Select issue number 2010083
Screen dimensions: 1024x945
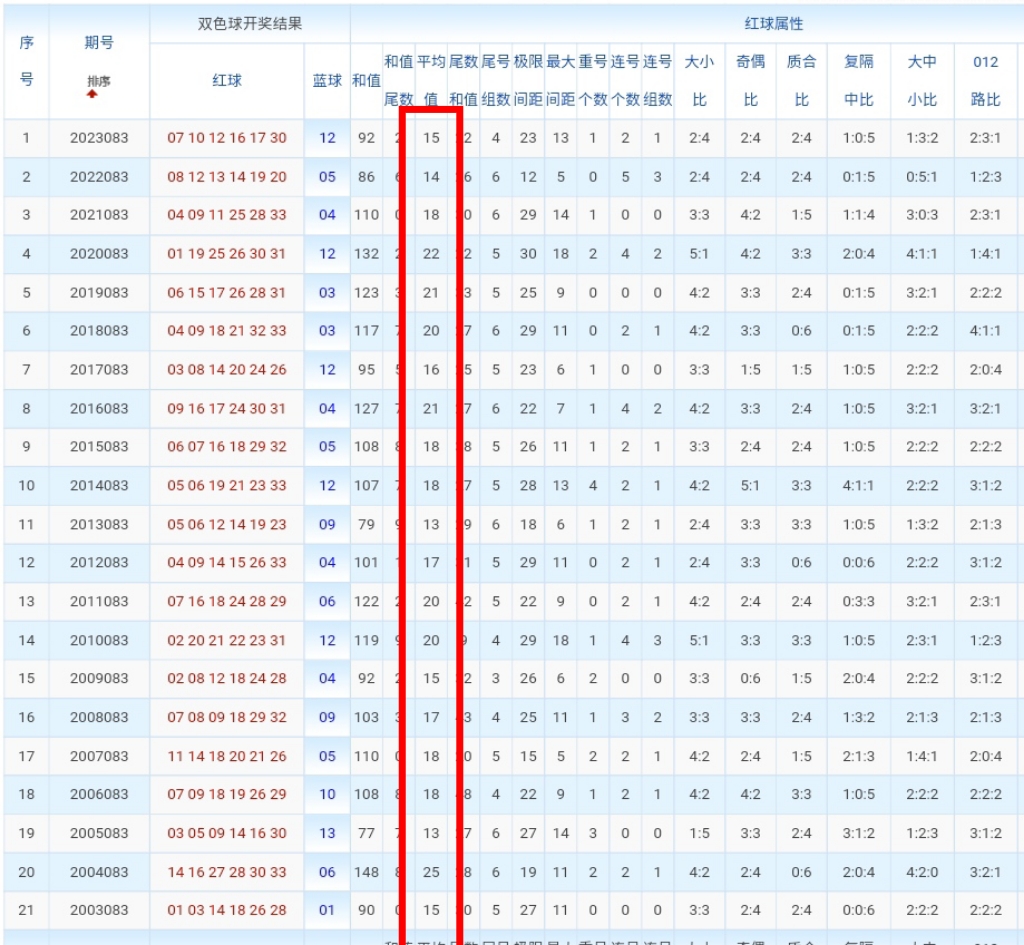coord(99,640)
